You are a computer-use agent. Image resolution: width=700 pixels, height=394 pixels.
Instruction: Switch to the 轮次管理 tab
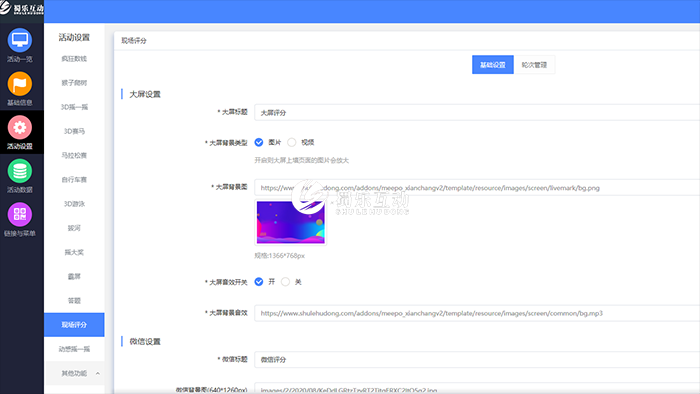pos(534,65)
